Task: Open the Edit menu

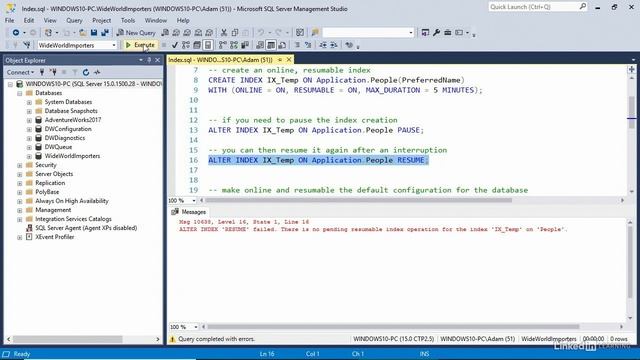Action: 29,20
